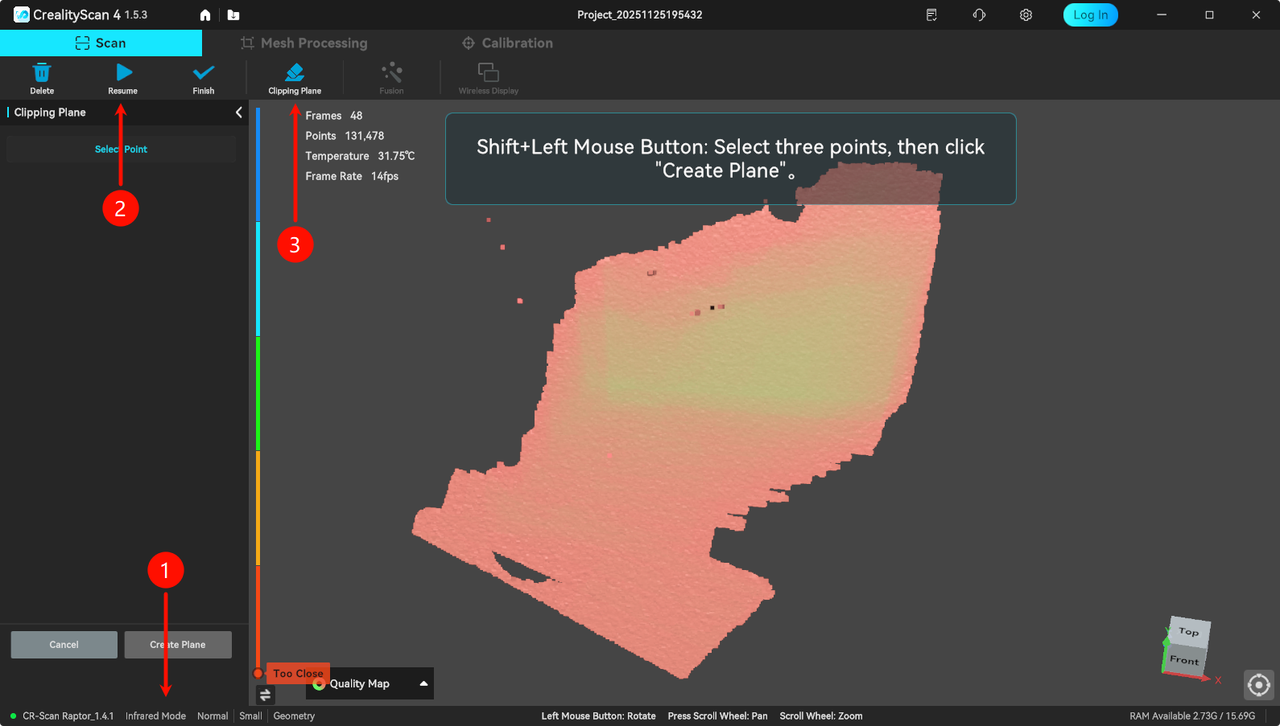
Task: Click the Log In button
Action: point(1090,15)
